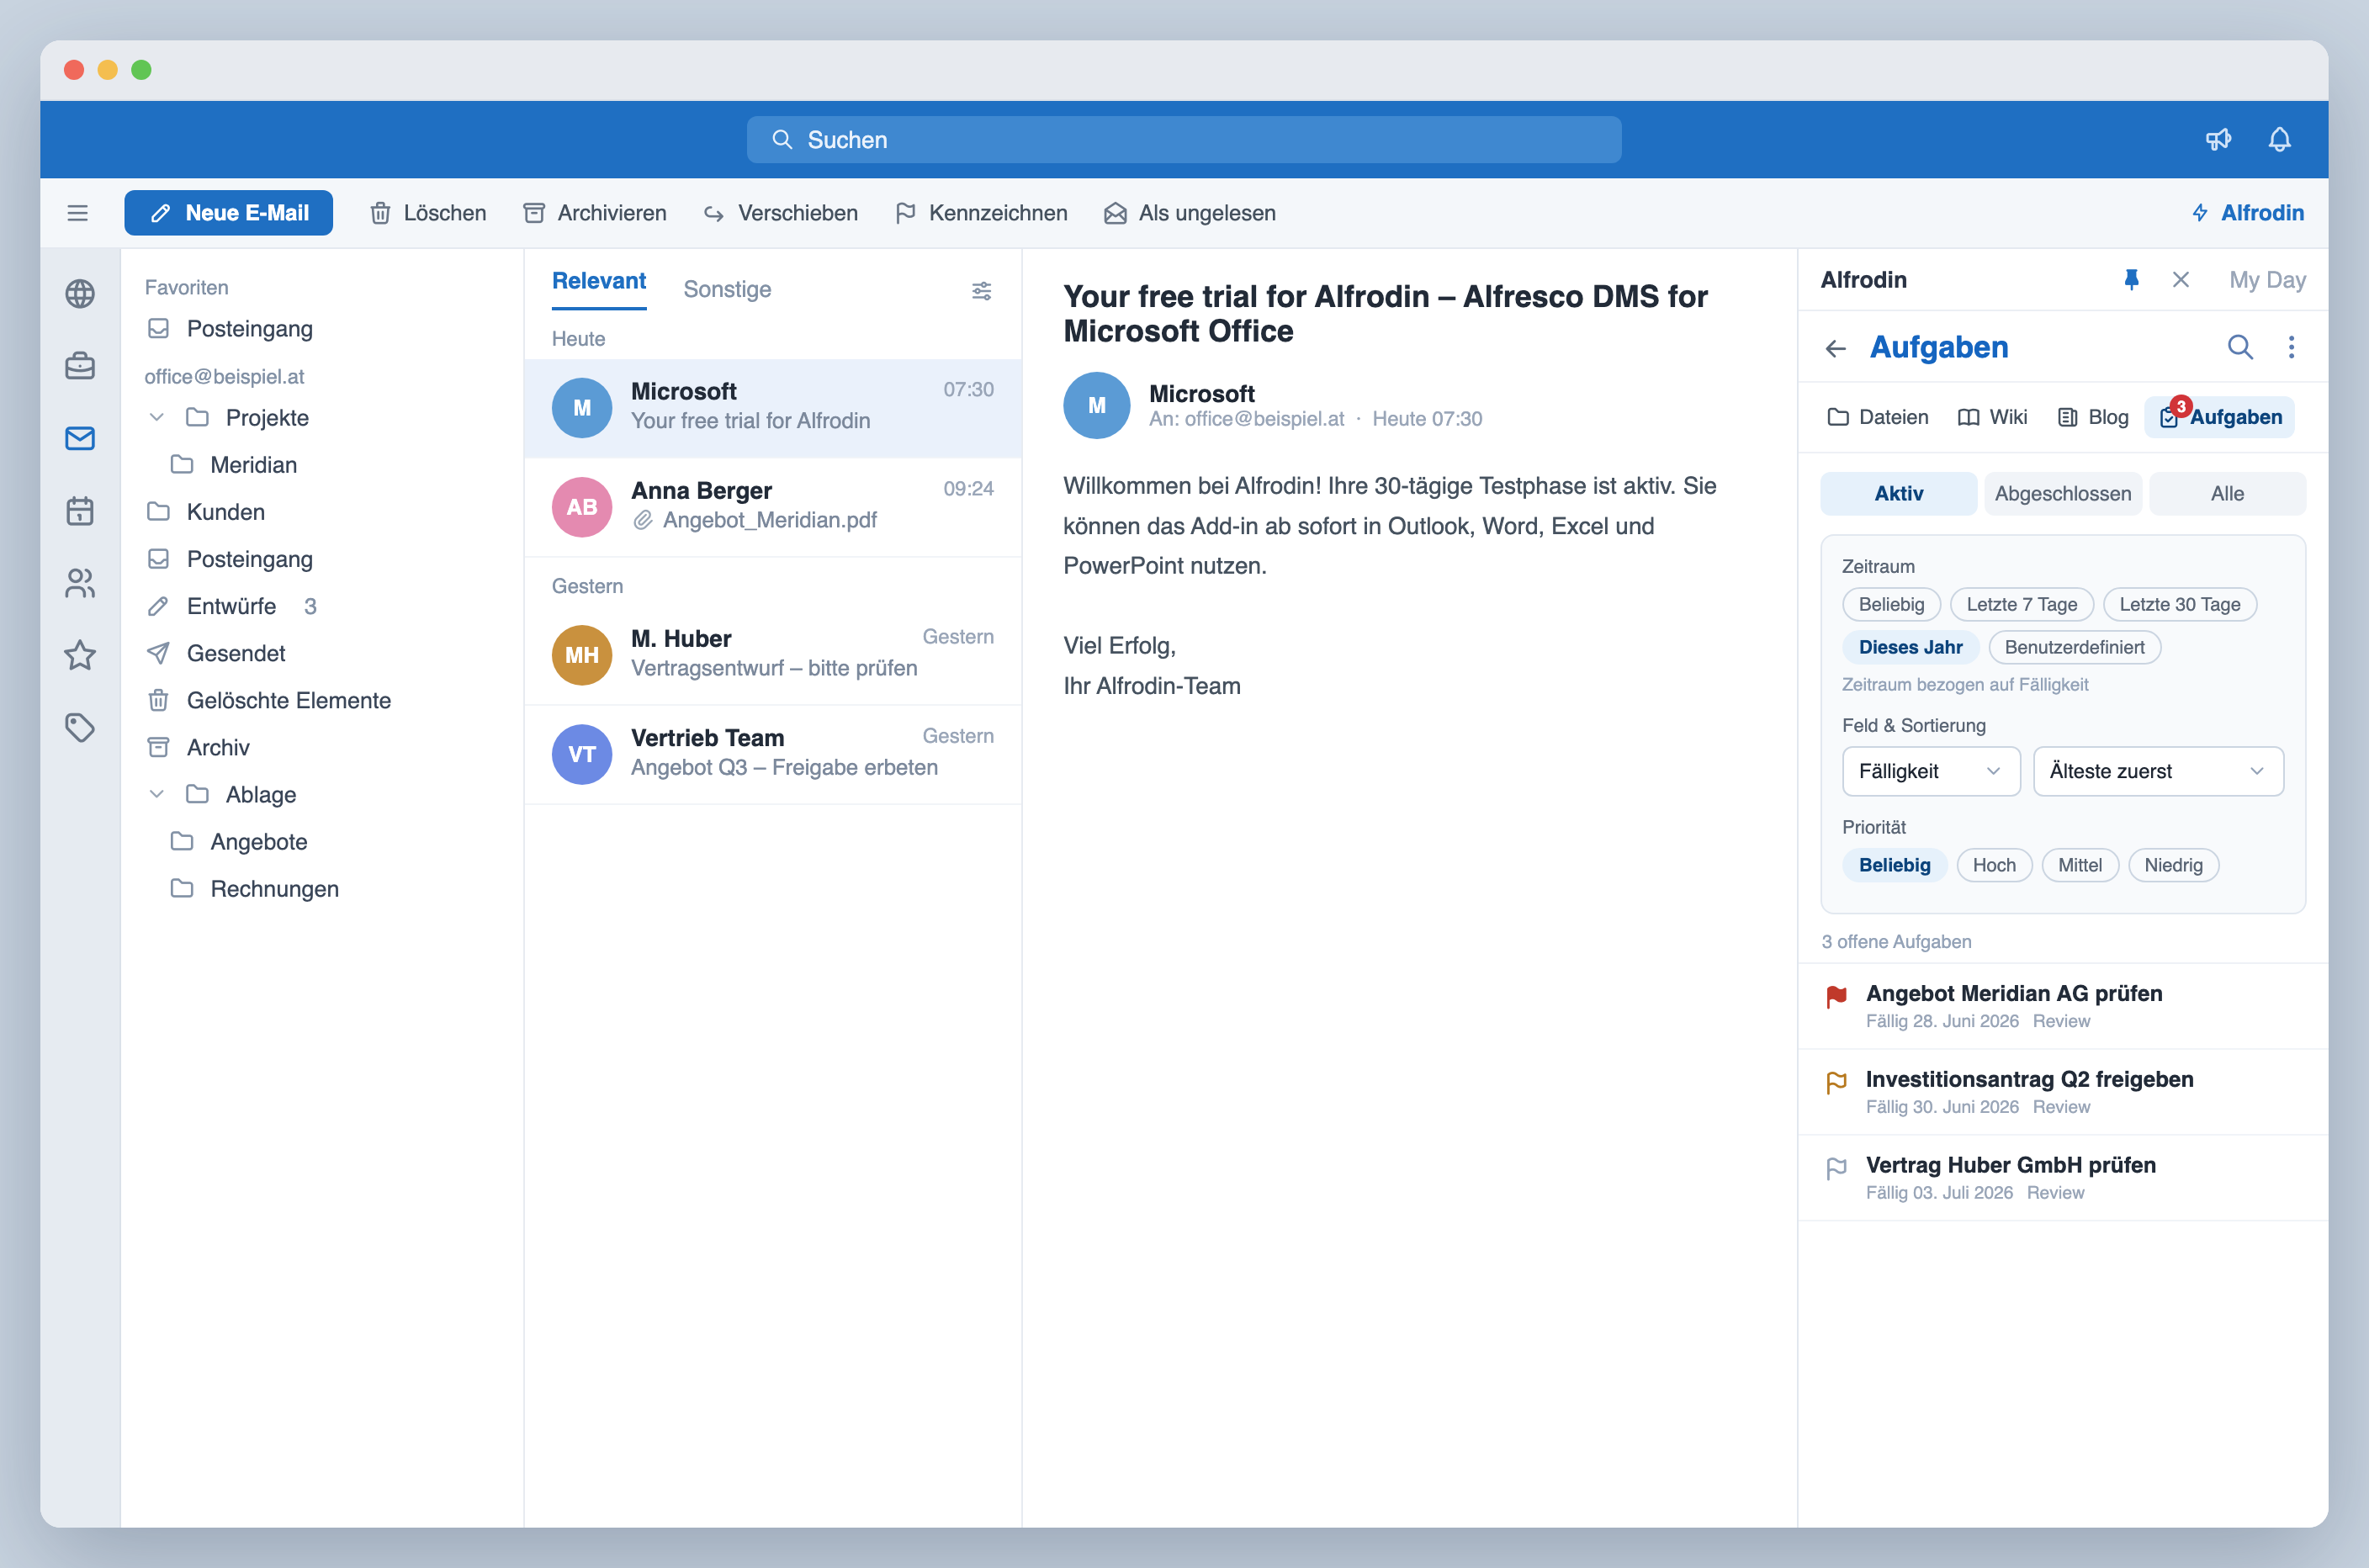Open the Fälligkeit field dropdown
This screenshot has height=1568, width=2369.
1930,771
